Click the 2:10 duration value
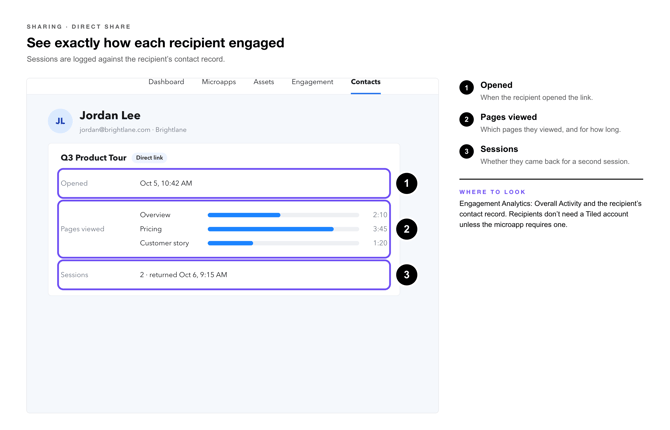 coord(380,215)
